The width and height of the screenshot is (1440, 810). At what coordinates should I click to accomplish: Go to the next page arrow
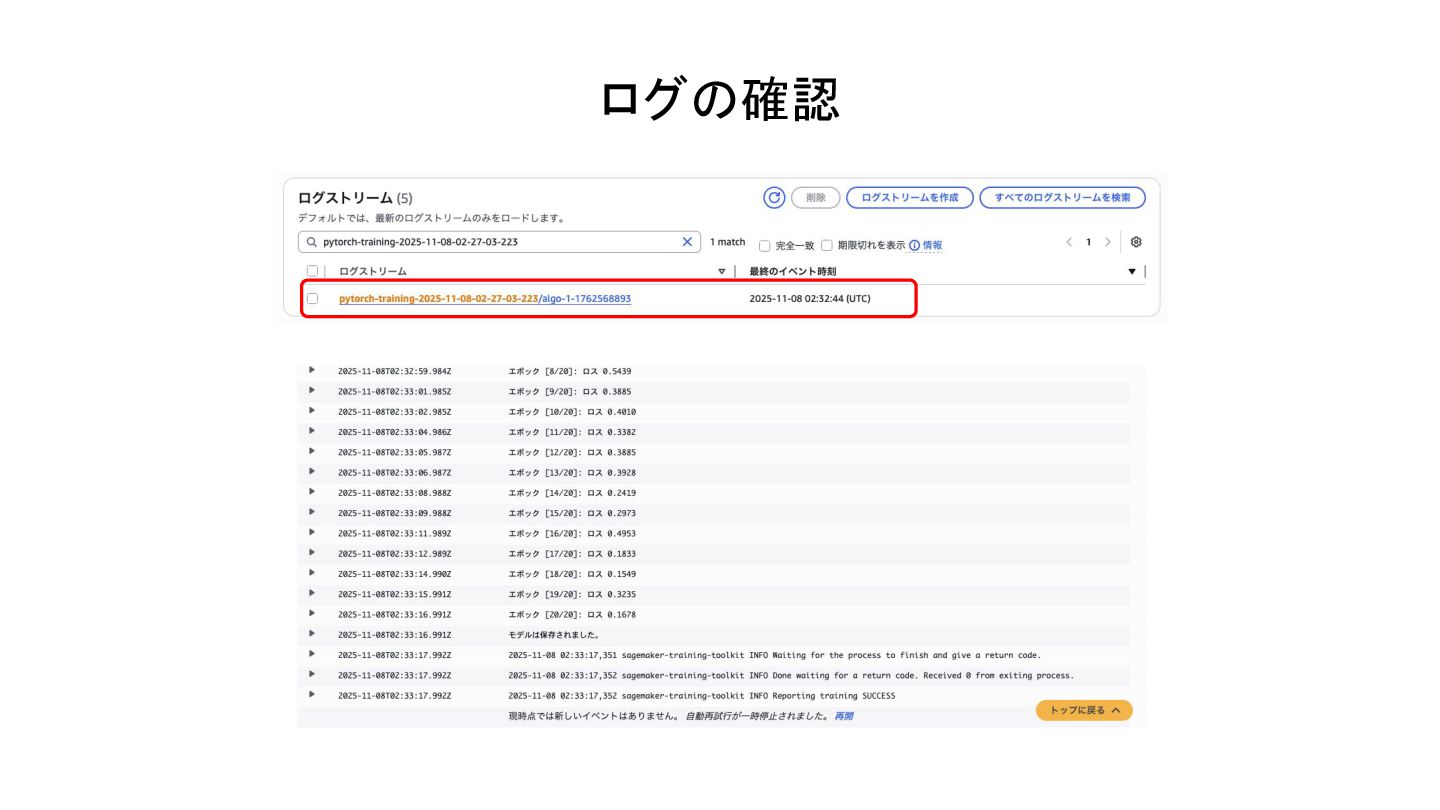pyautogui.click(x=1108, y=242)
